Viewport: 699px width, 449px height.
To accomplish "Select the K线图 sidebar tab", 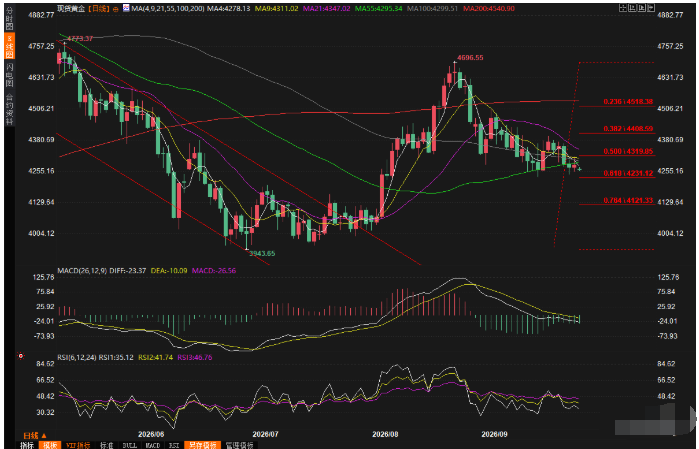I will pos(9,45).
